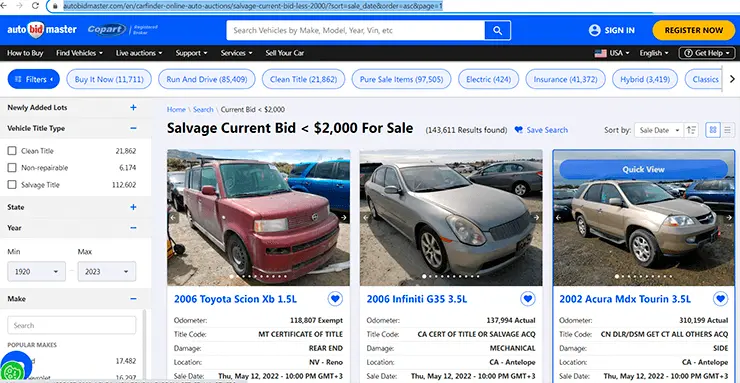Switch to list view
This screenshot has width=740, height=383.
tap(728, 130)
